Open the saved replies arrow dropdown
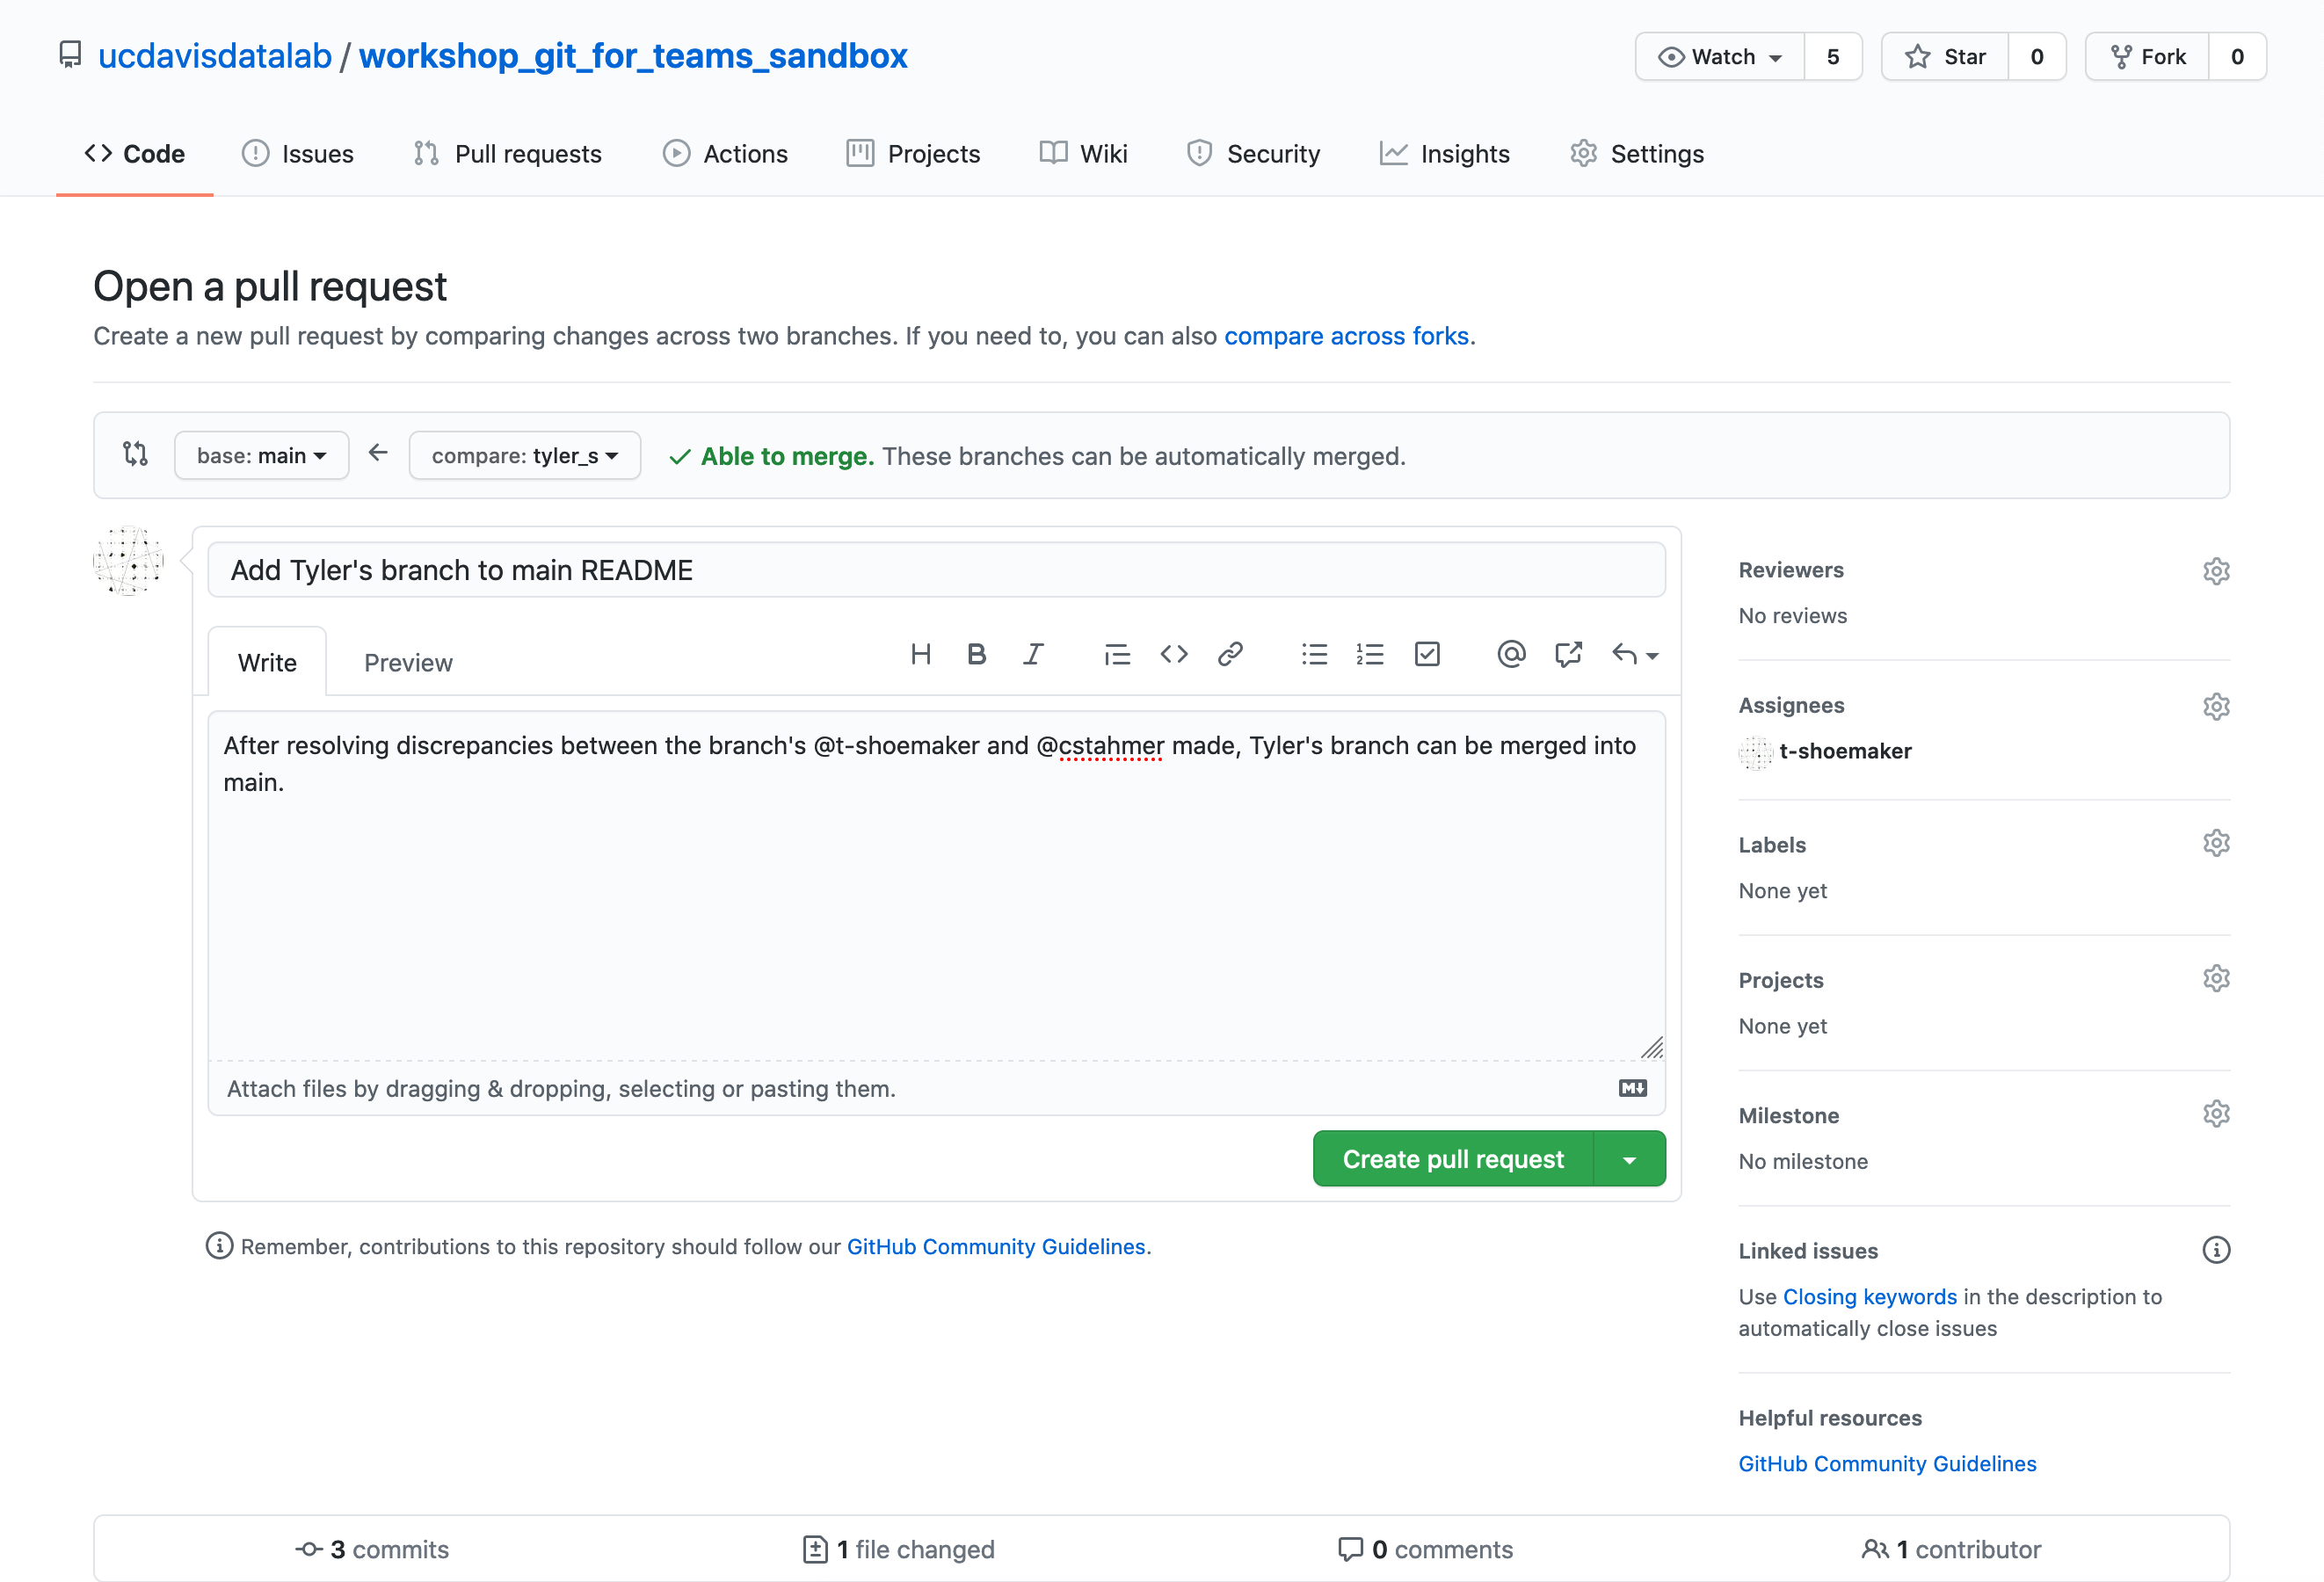The image size is (2324, 1582). 1635,655
